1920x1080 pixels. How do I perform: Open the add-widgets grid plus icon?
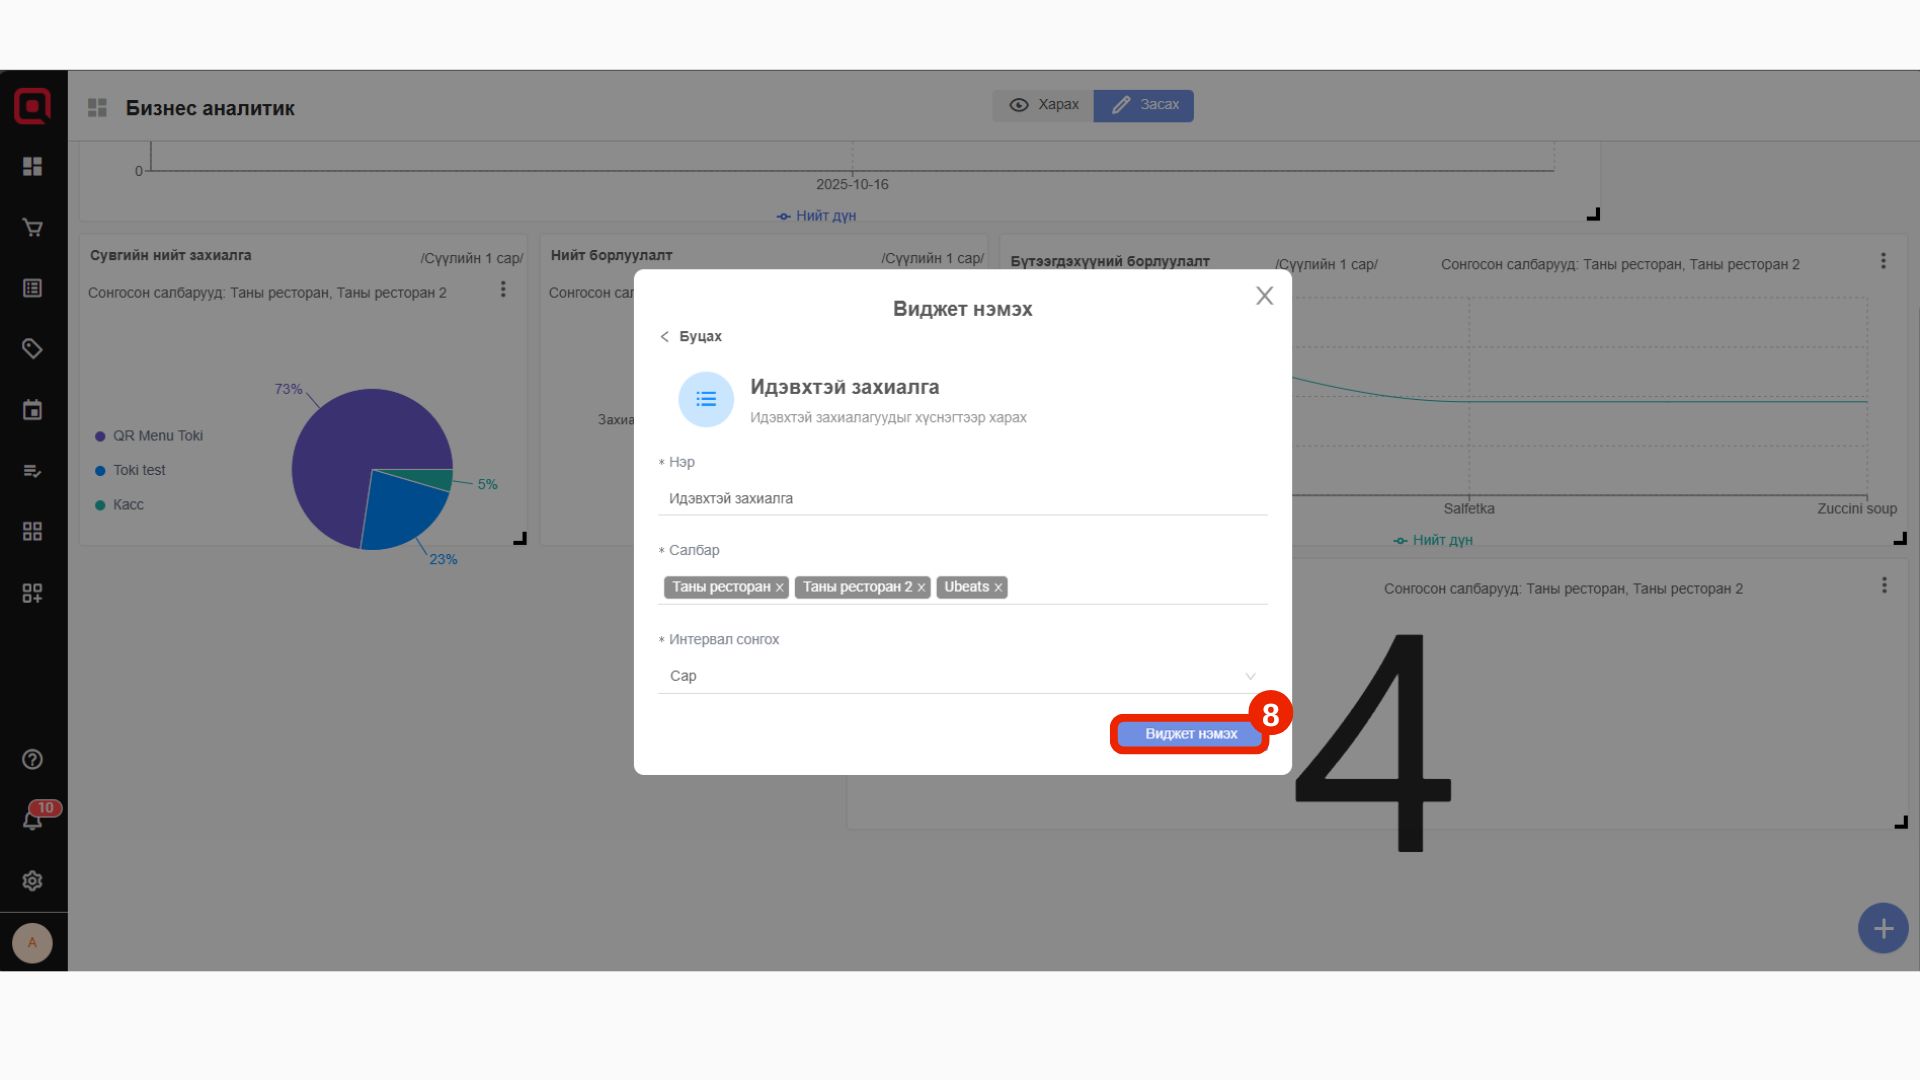tap(32, 593)
